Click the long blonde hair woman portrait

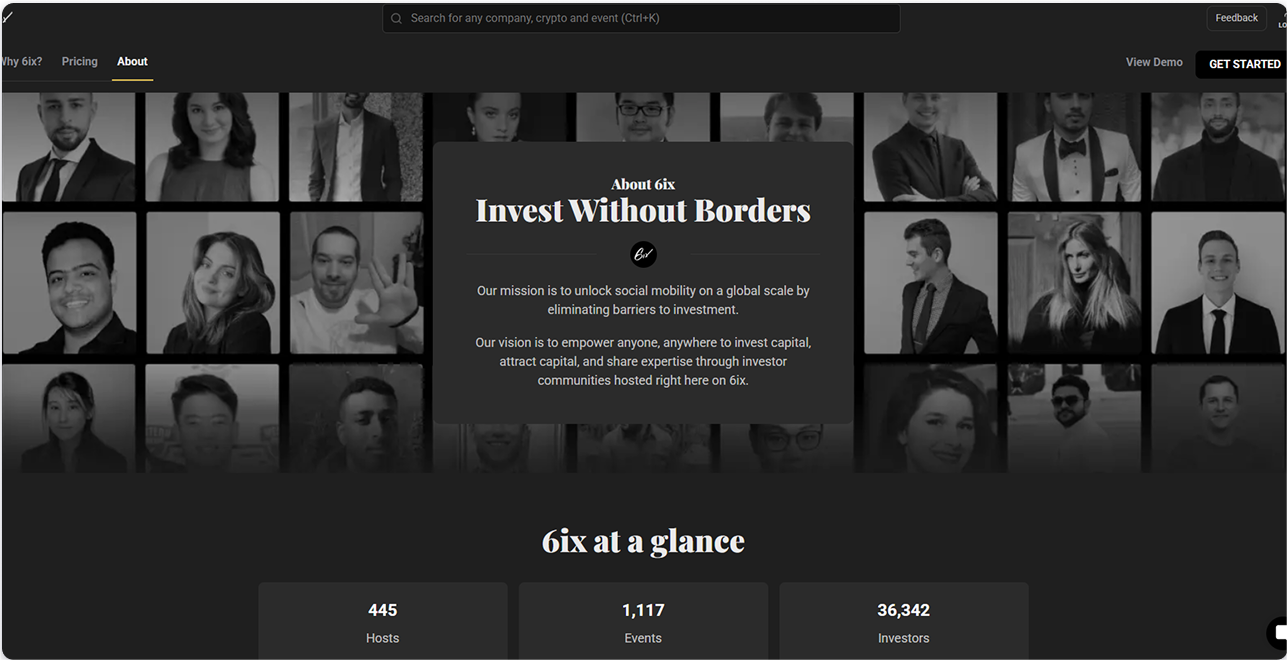[1074, 283]
